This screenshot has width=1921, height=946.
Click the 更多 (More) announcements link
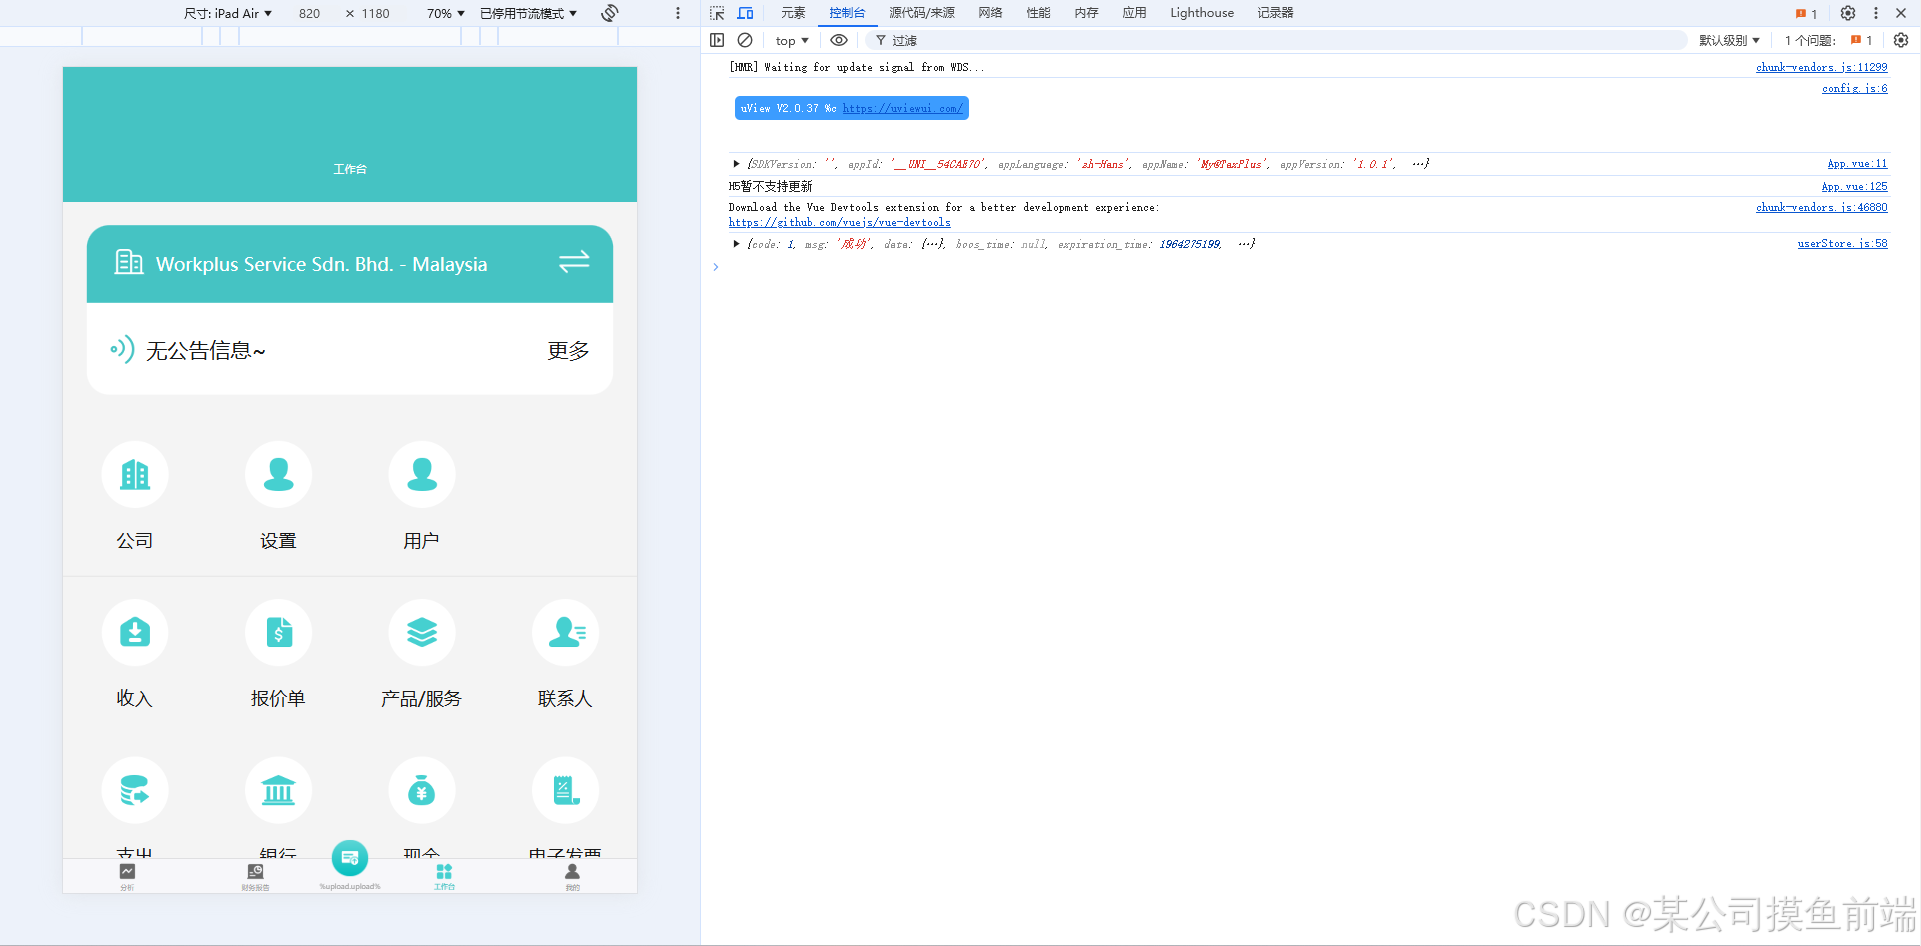click(x=568, y=350)
